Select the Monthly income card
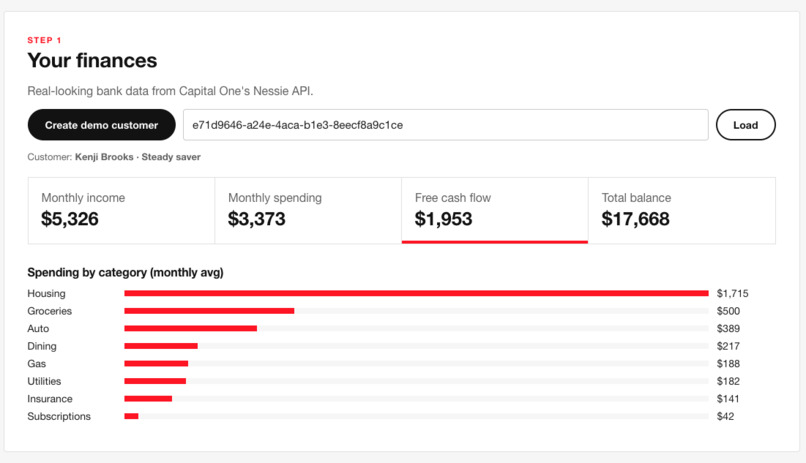Image resolution: width=806 pixels, height=463 pixels. pos(121,211)
